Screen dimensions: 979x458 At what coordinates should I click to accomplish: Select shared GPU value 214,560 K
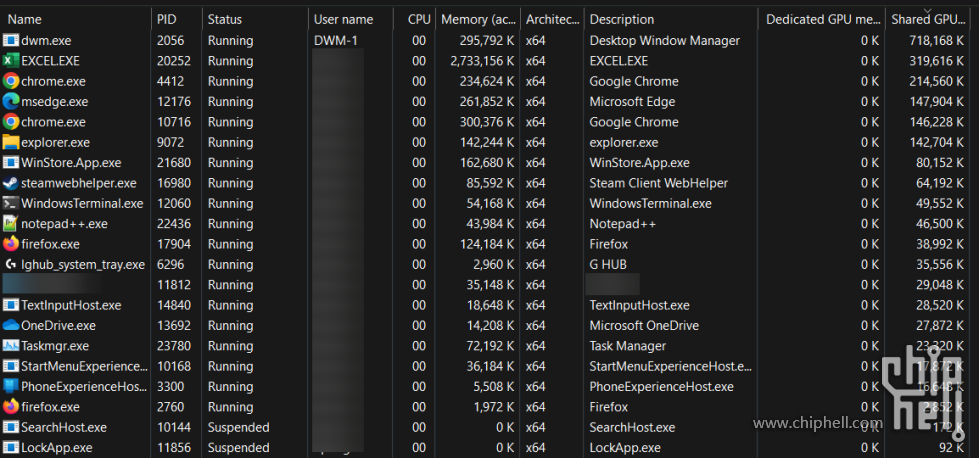tap(936, 81)
